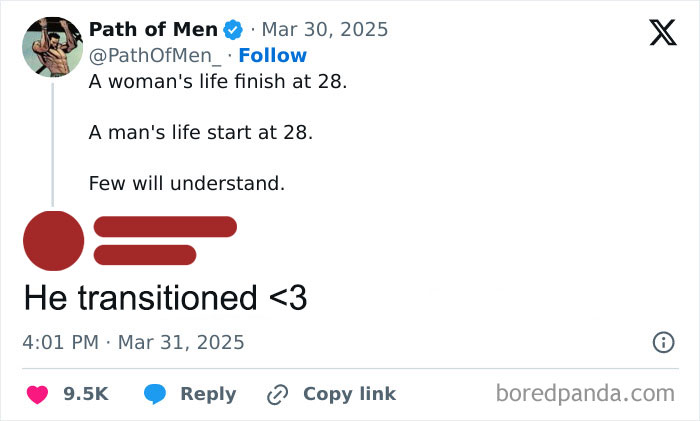Click the red redacted reply avatar
700x421 pixels.
tap(53, 241)
